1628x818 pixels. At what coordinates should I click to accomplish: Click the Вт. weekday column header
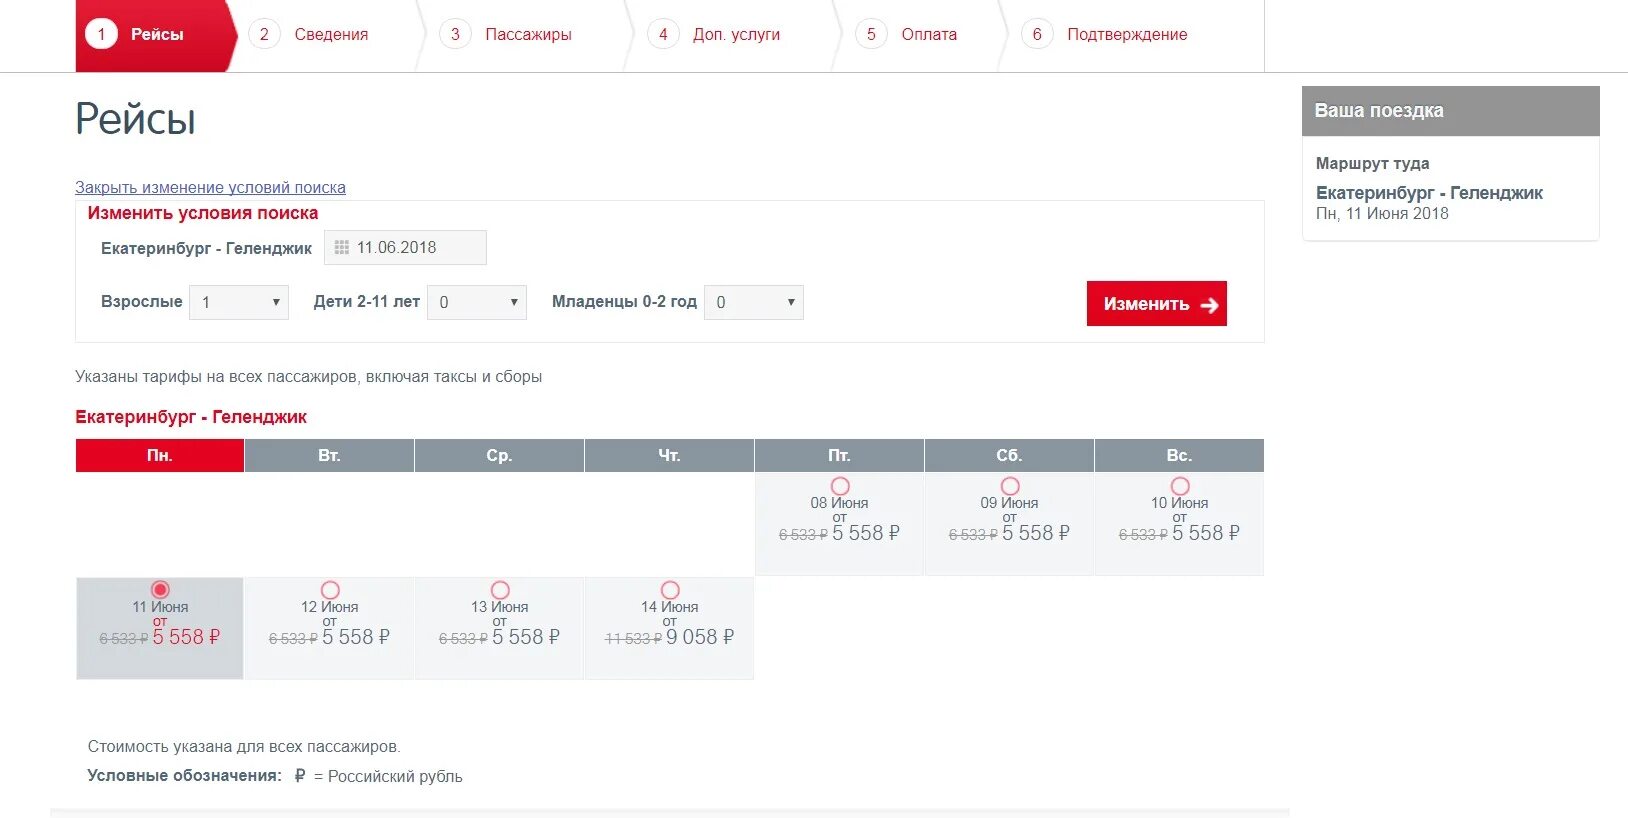click(330, 455)
